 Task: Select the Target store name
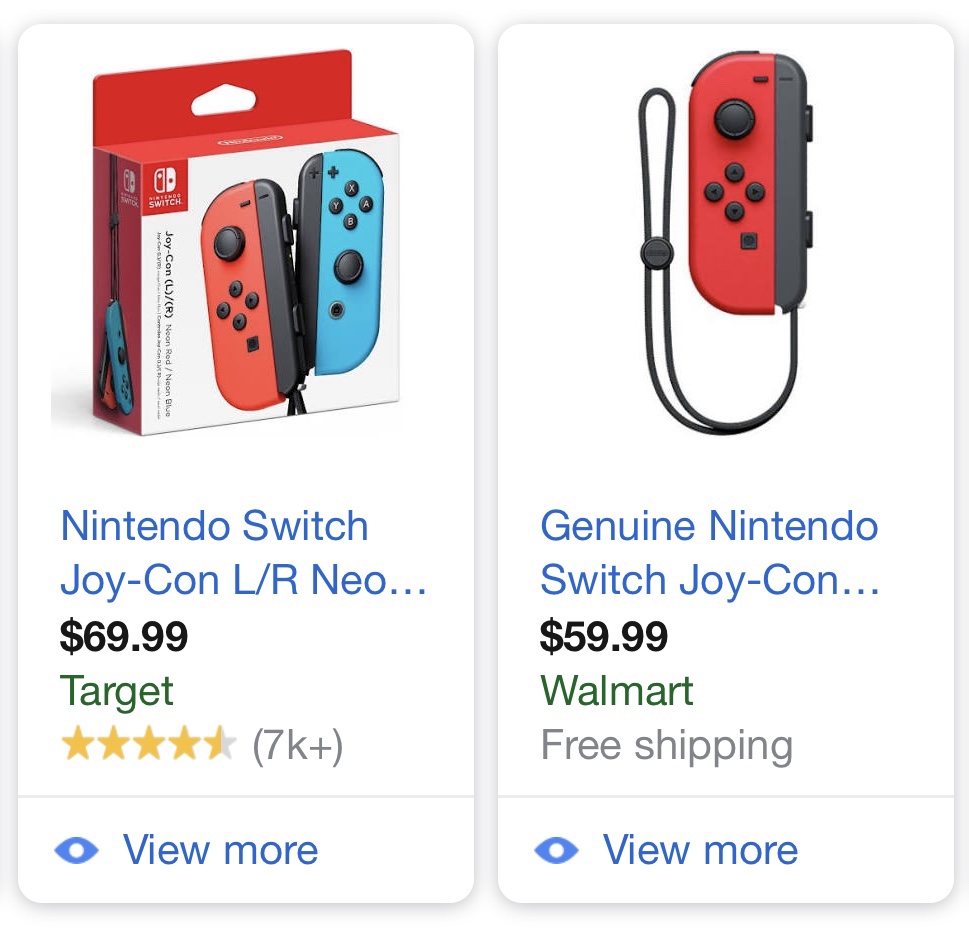117,691
